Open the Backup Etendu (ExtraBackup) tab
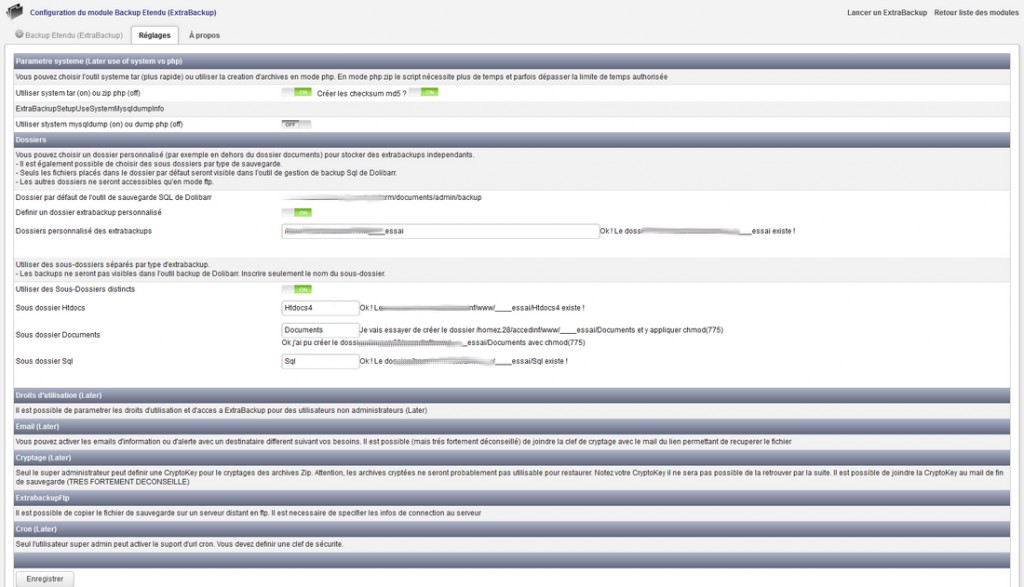 click(69, 35)
